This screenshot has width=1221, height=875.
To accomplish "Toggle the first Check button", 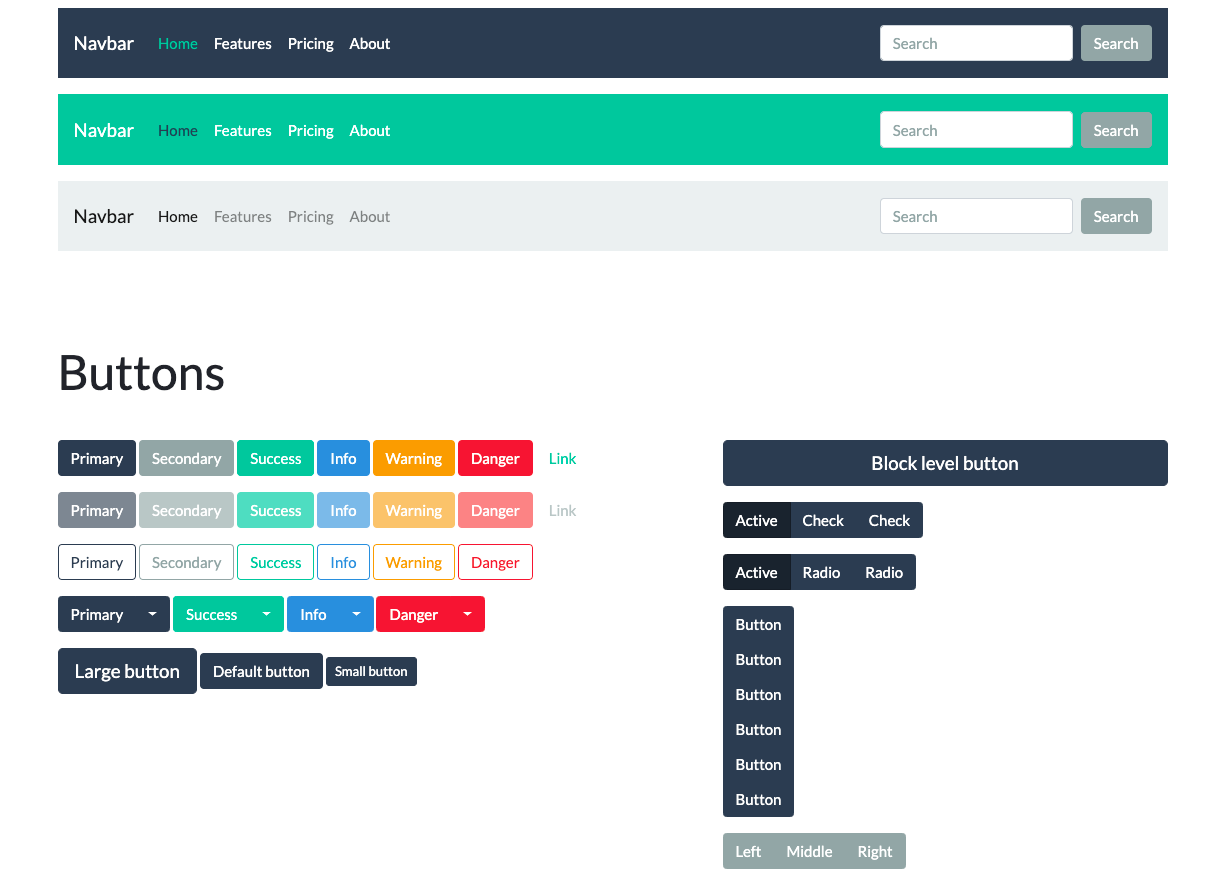I will pos(823,520).
